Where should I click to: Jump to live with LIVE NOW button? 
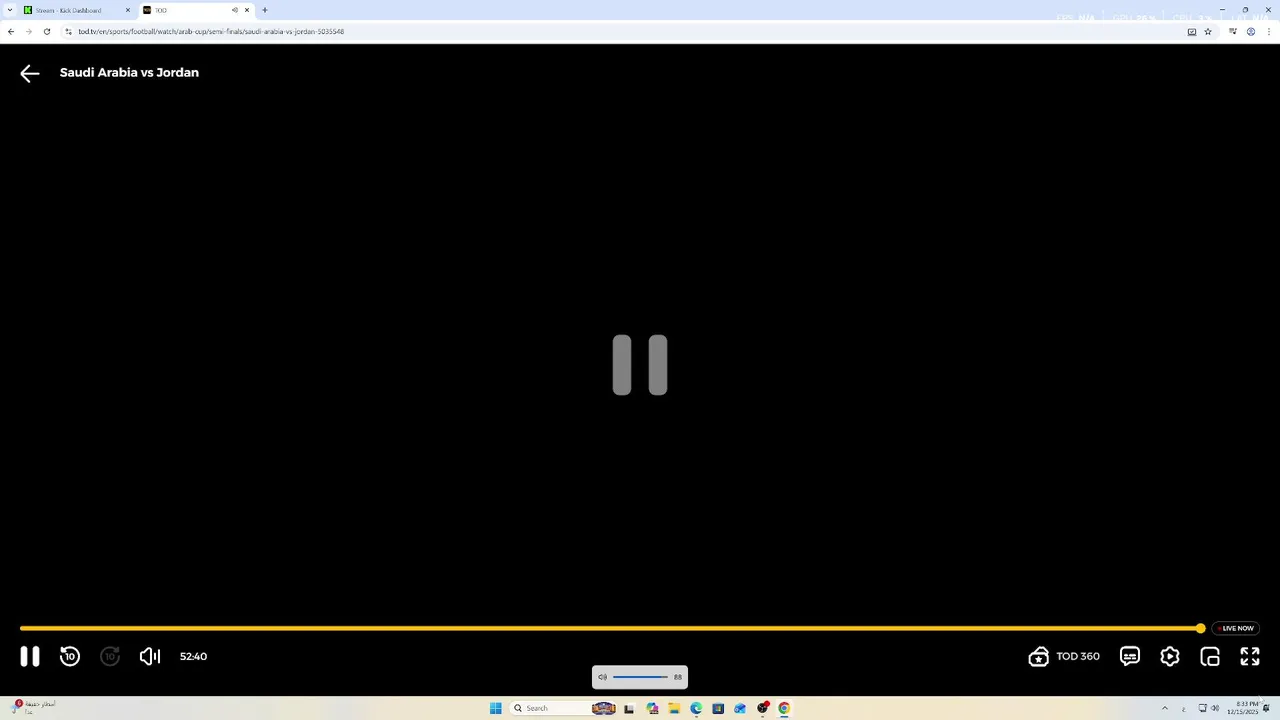pos(1237,628)
